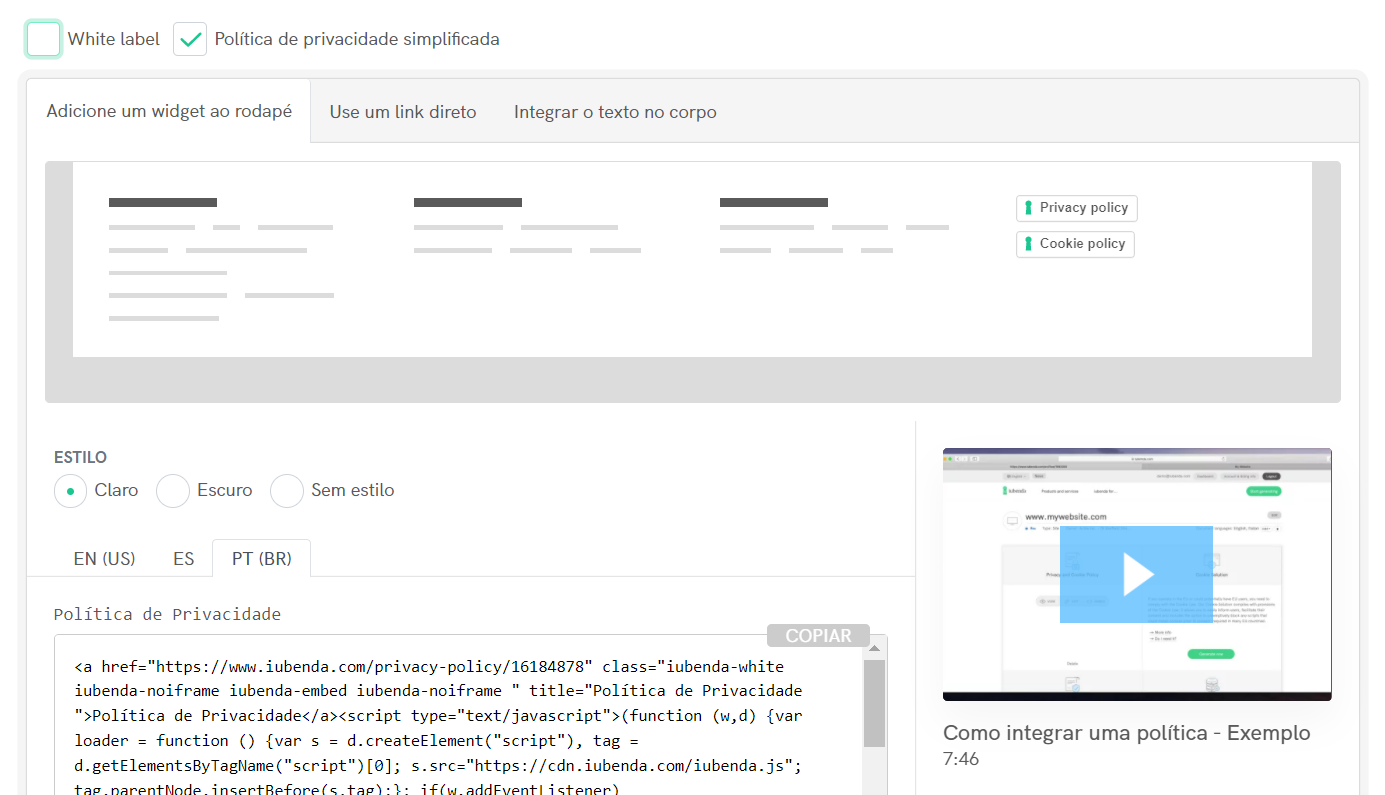
Task: Uncheck Política de privacidade simplificada
Action: tap(190, 39)
